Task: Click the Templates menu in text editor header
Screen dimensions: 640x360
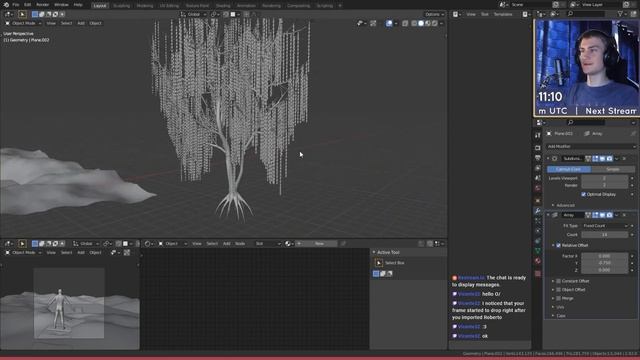Action: (x=503, y=14)
